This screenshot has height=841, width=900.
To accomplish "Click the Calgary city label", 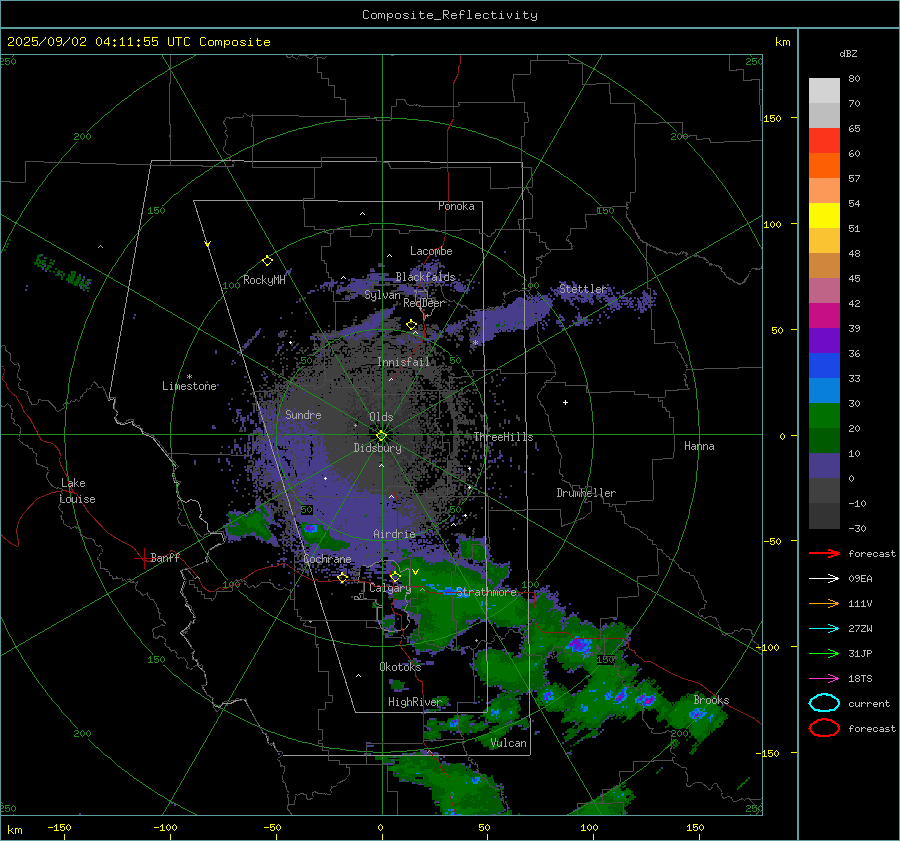I will pyautogui.click(x=390, y=588).
